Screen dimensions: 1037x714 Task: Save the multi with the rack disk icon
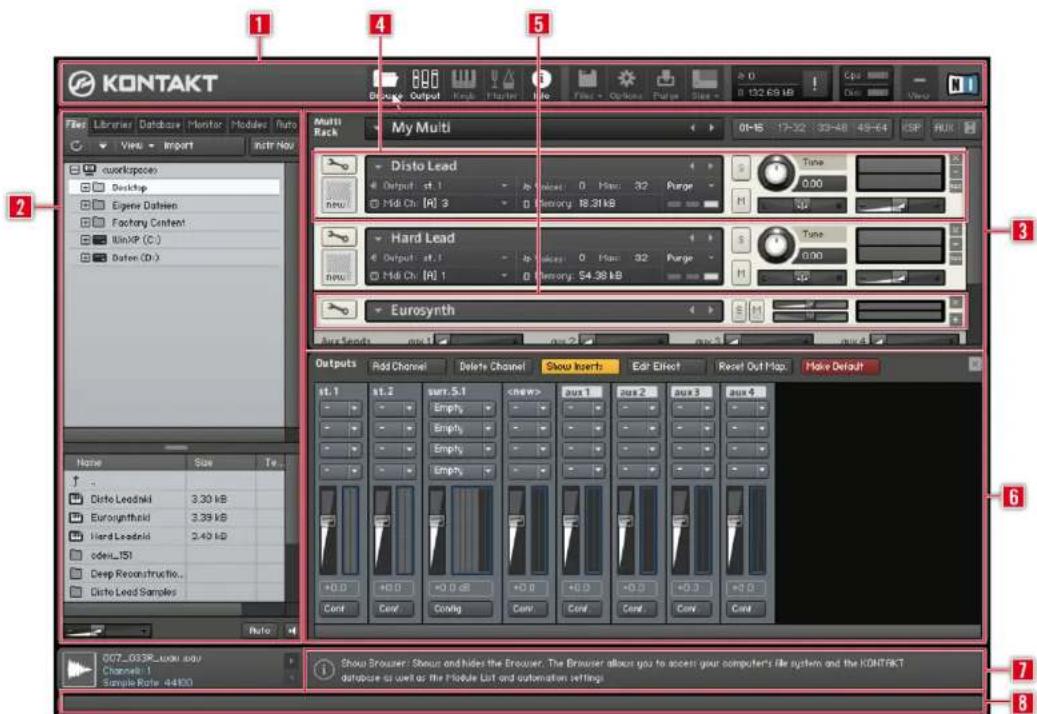pos(970,128)
